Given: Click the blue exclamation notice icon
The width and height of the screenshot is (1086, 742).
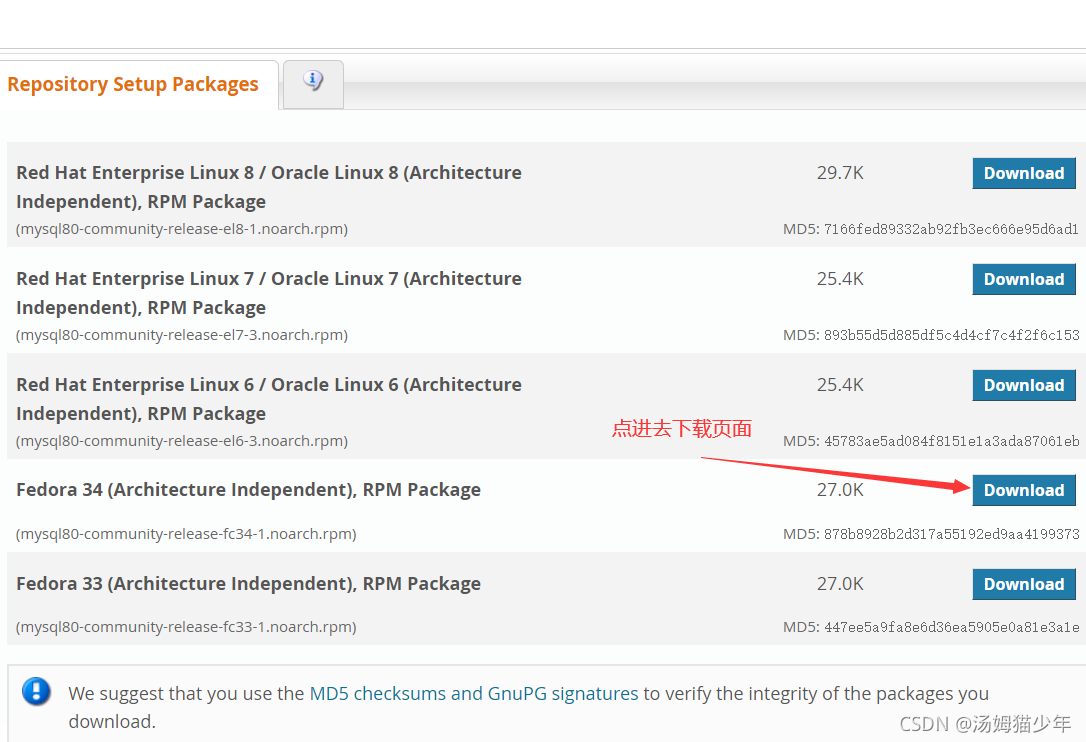Looking at the screenshot, I should pyautogui.click(x=36, y=691).
